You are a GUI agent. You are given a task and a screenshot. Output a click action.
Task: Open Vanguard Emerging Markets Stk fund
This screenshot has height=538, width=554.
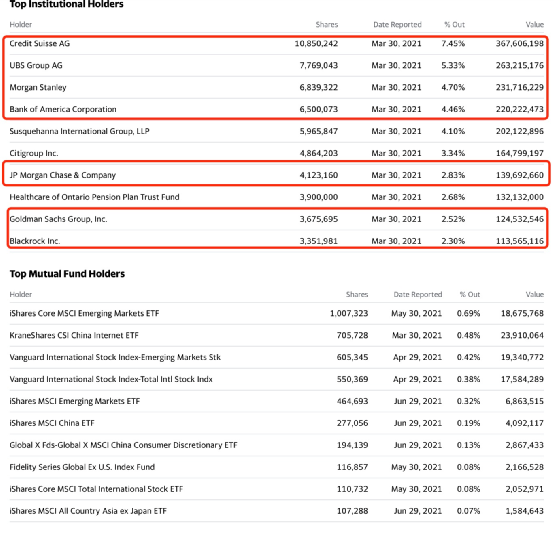tap(115, 357)
